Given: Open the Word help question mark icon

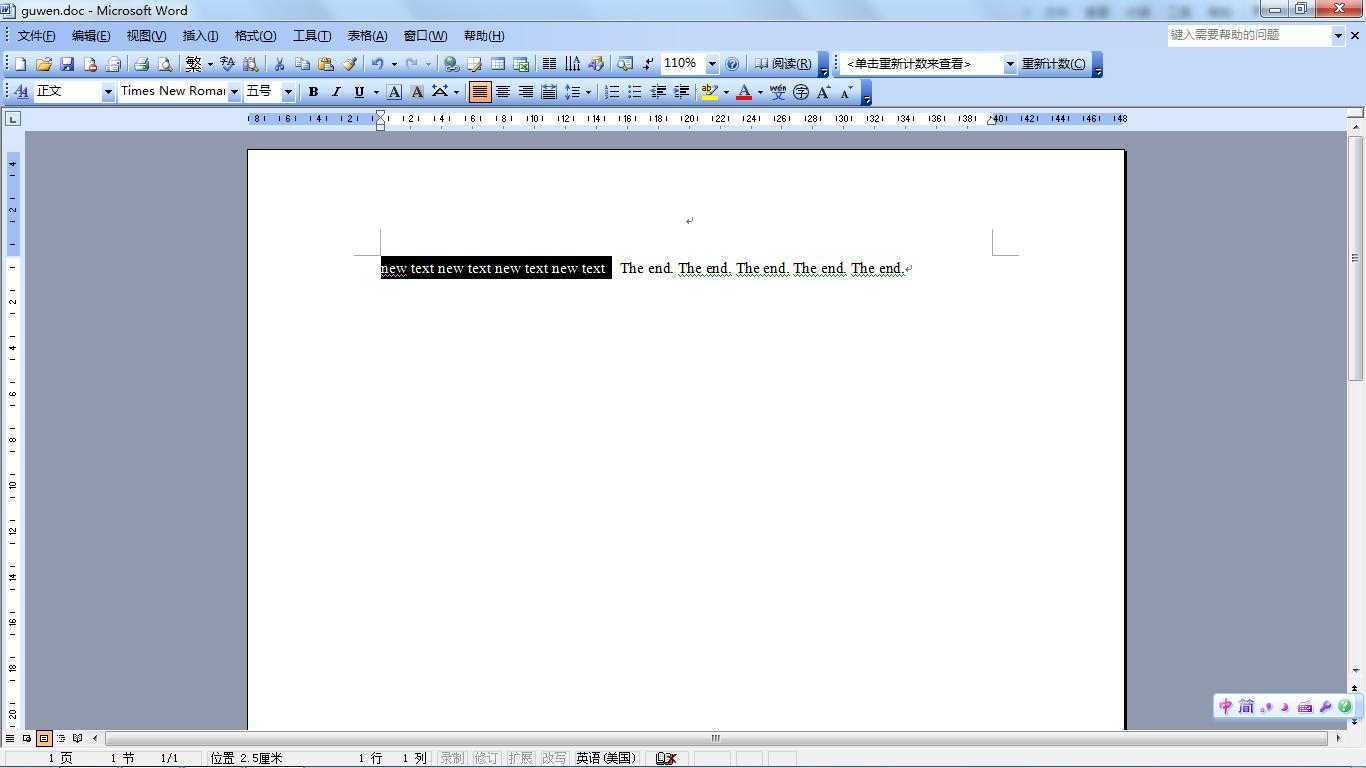Looking at the screenshot, I should coord(732,64).
